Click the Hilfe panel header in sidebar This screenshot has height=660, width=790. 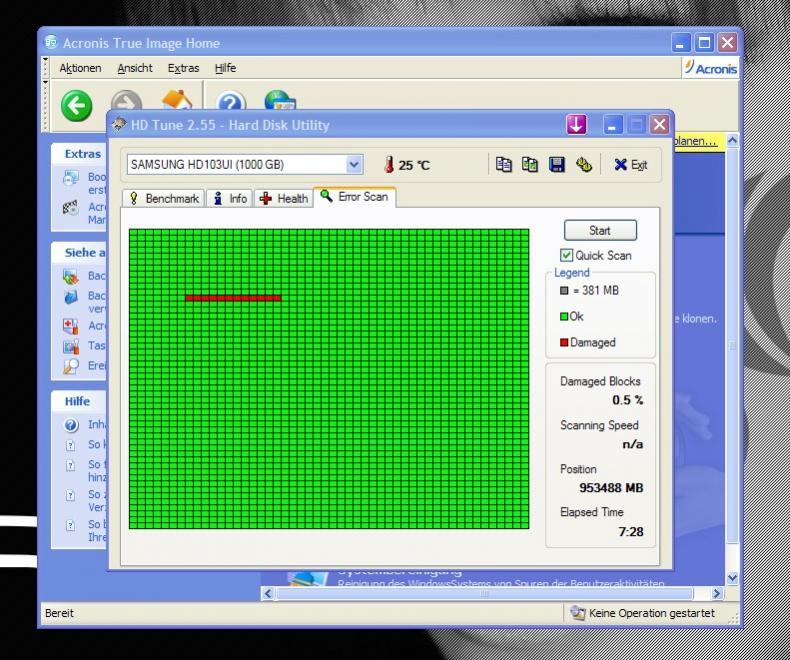81,401
